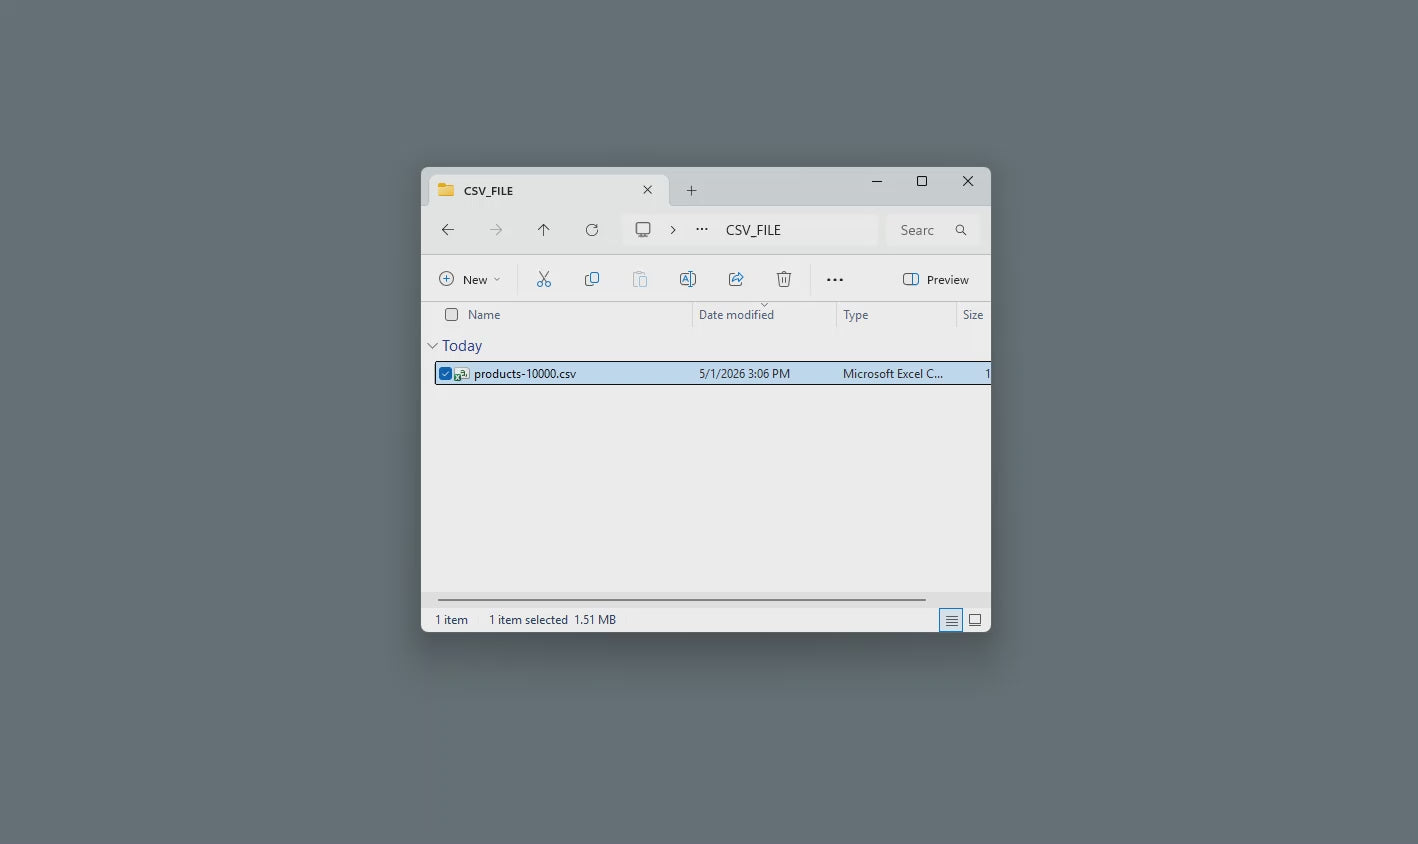The width and height of the screenshot is (1418, 844).
Task: Share the selected file
Action: click(x=736, y=279)
